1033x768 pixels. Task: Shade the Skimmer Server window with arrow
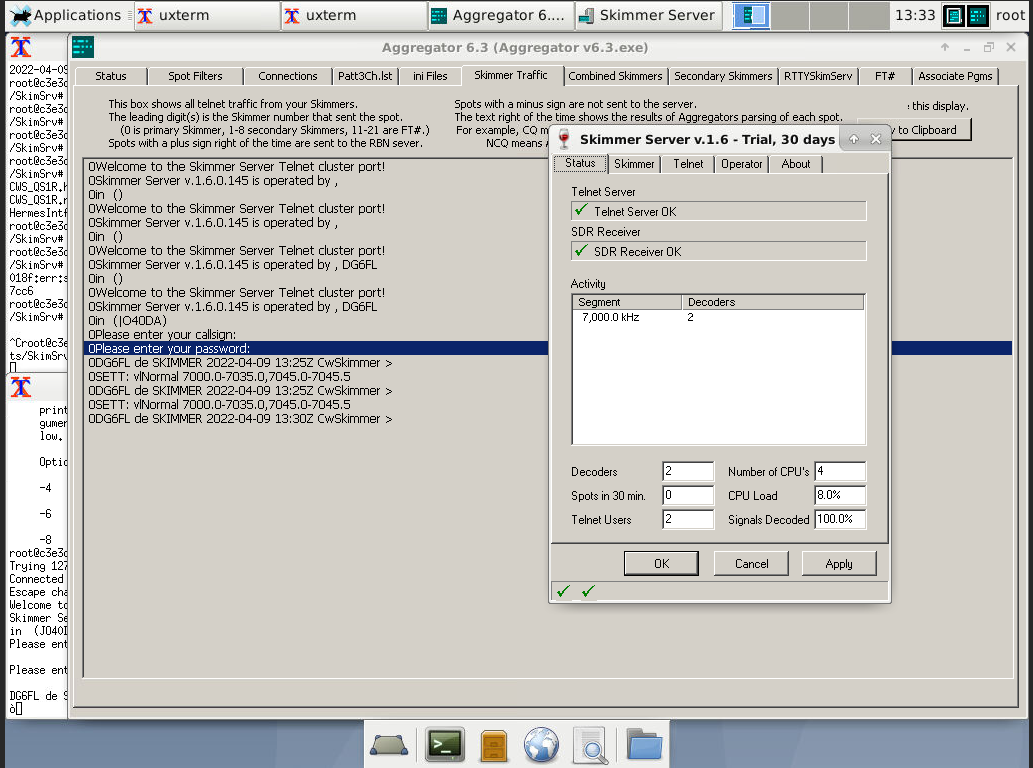point(854,139)
